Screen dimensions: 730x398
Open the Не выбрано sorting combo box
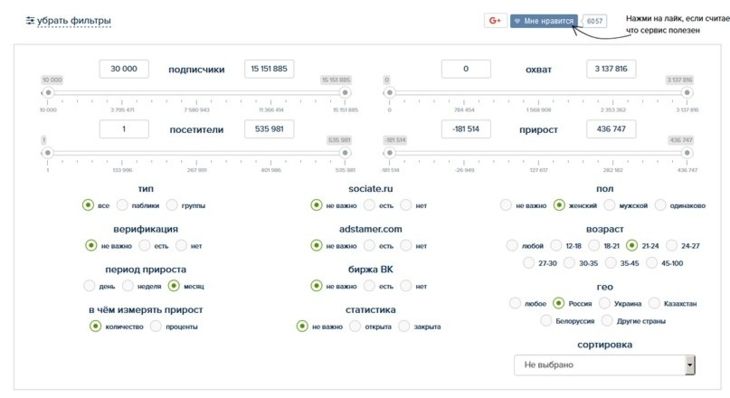604,365
